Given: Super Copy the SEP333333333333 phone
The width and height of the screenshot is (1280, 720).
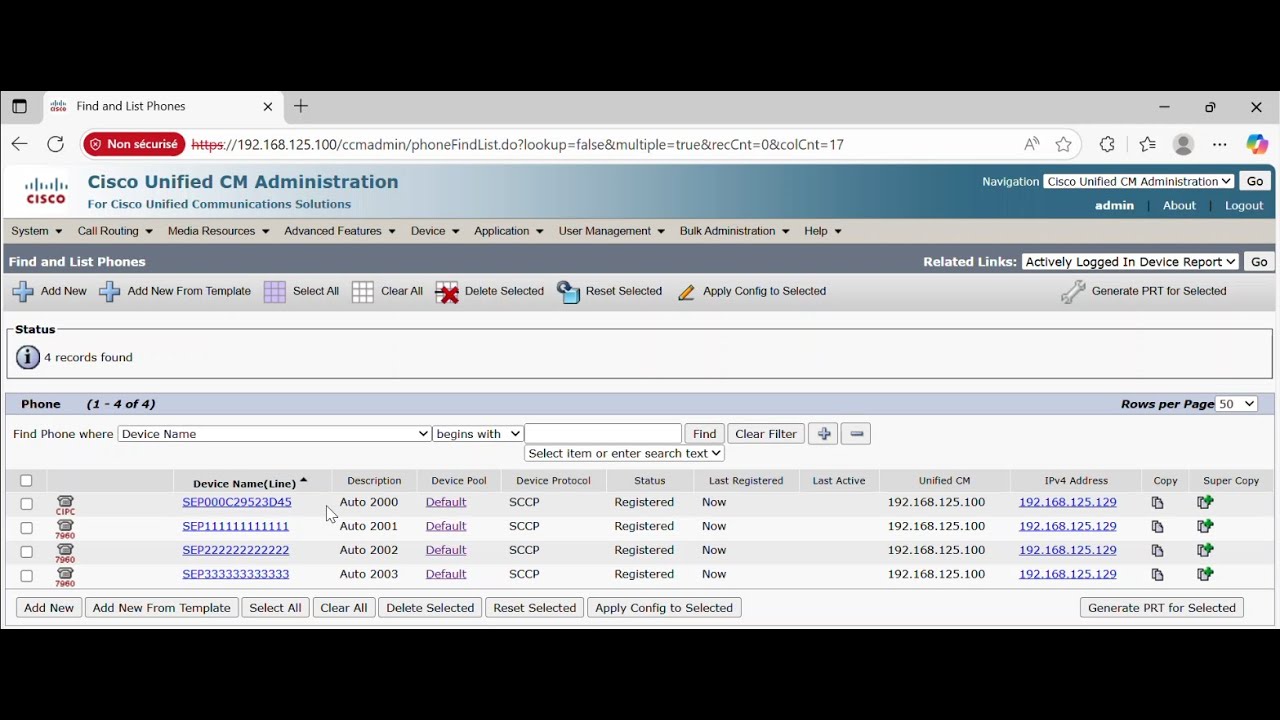Looking at the screenshot, I should (x=1205, y=574).
